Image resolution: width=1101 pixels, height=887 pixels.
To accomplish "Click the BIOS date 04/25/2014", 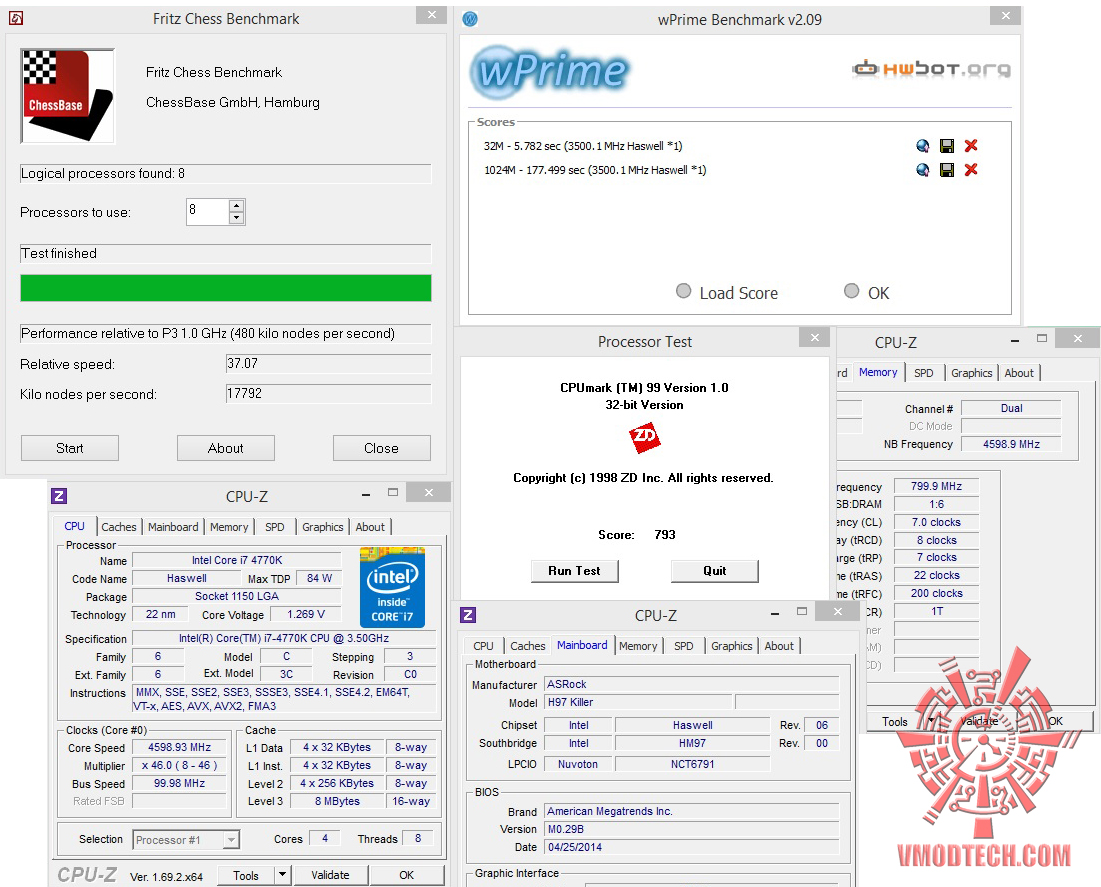I will coord(691,847).
